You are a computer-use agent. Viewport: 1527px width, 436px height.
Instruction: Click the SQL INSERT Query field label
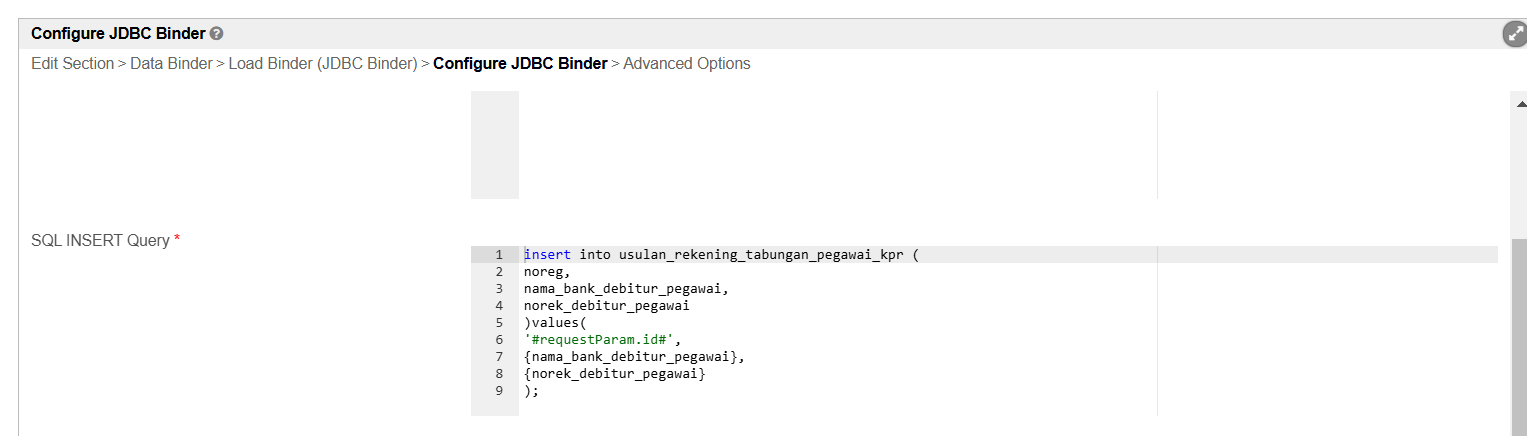101,241
